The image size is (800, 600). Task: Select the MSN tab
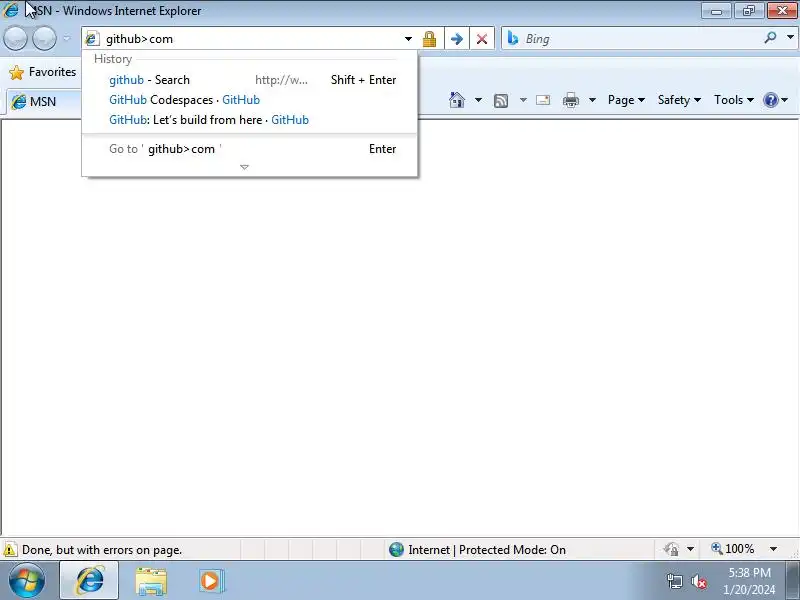[x=44, y=102]
